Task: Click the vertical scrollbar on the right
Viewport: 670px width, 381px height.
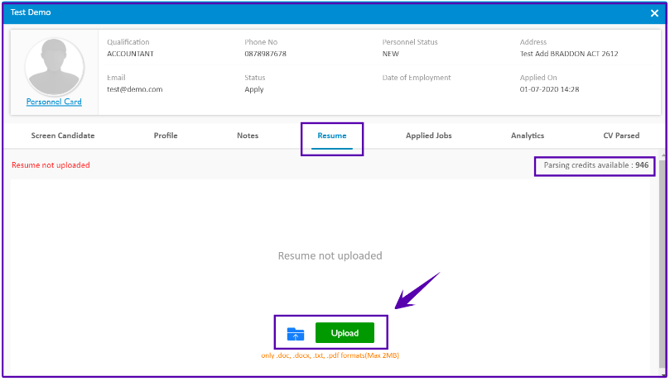Action: (x=663, y=265)
